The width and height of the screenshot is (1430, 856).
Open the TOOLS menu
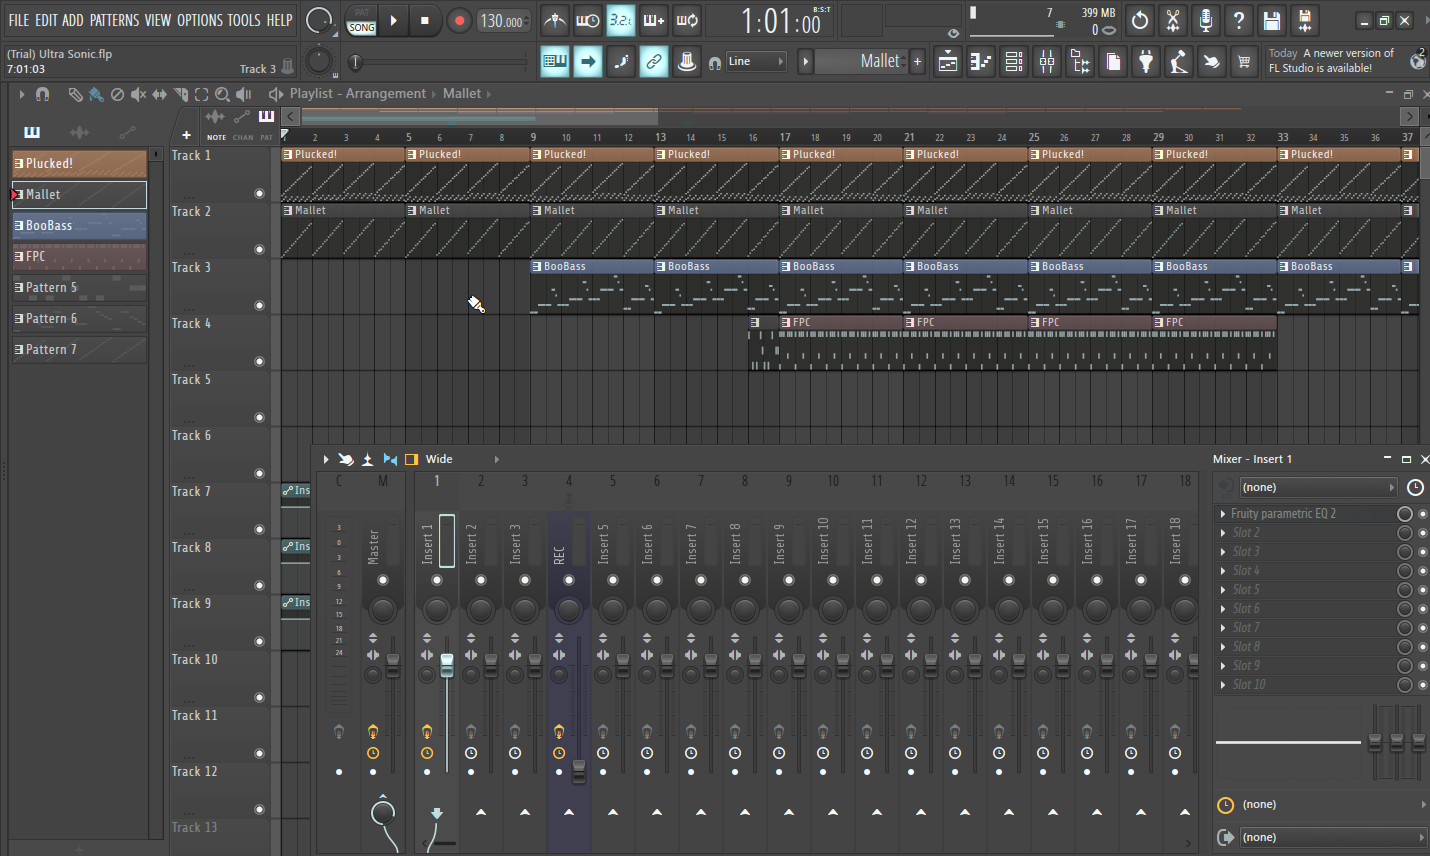pos(243,20)
